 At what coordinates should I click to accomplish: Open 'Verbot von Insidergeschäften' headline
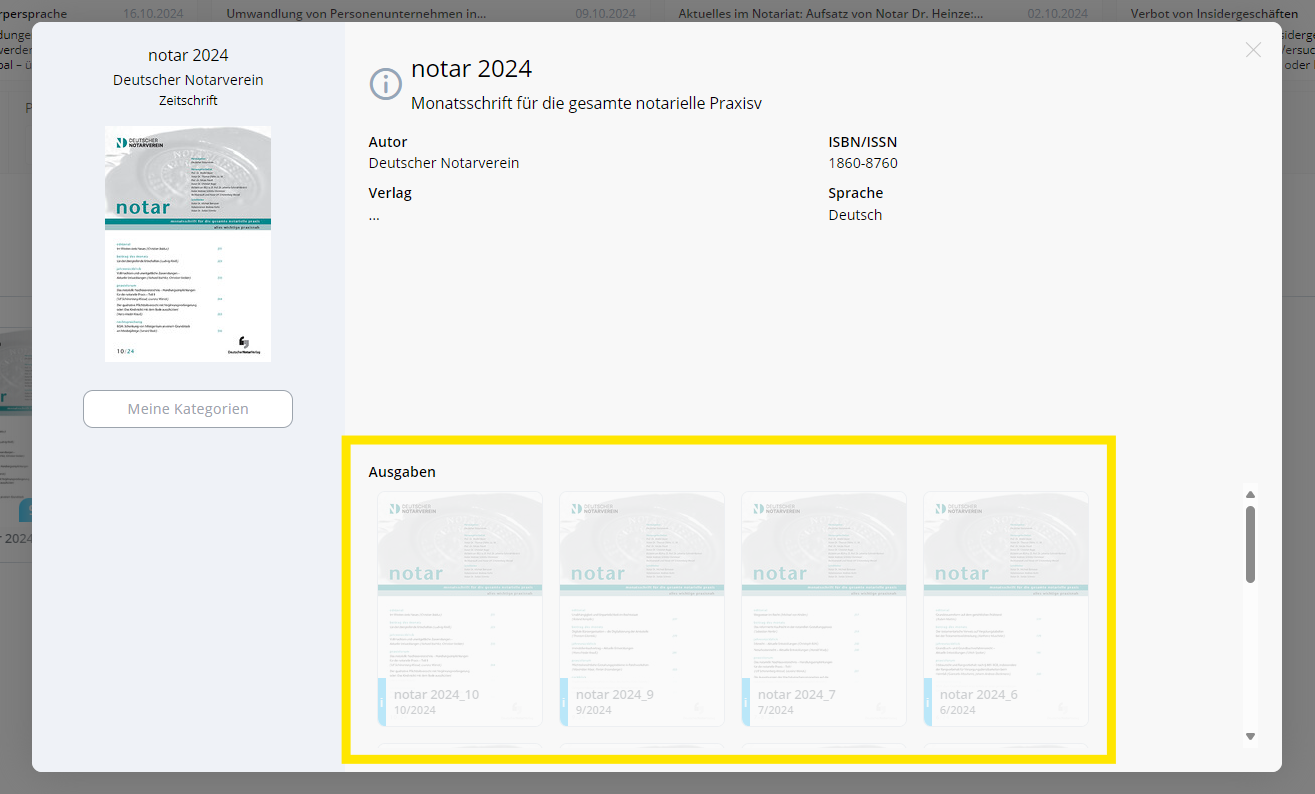tap(1214, 14)
